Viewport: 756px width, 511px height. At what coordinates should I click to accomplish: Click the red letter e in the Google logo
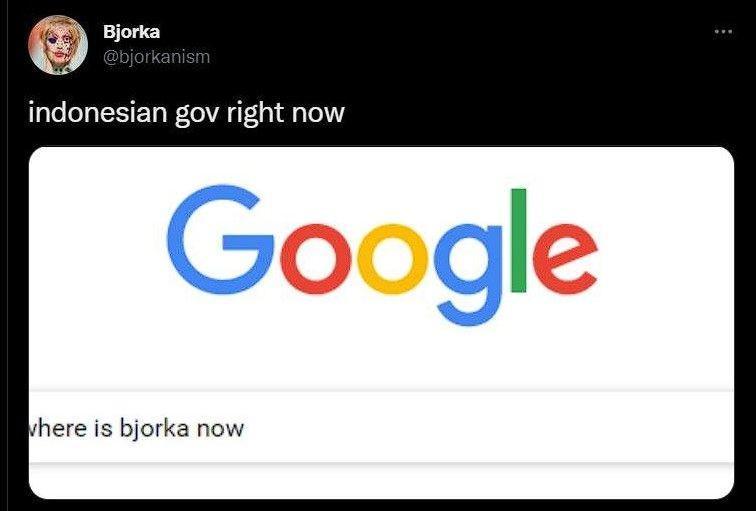(x=566, y=259)
